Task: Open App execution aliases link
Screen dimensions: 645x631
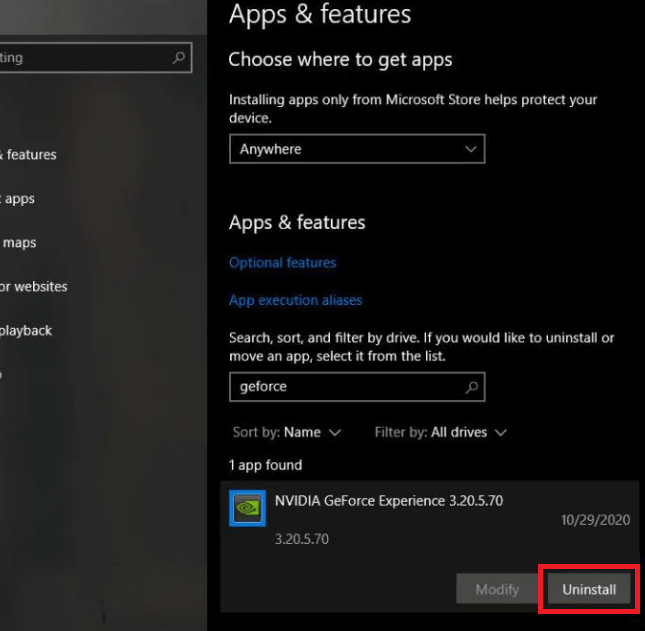Action: (295, 300)
